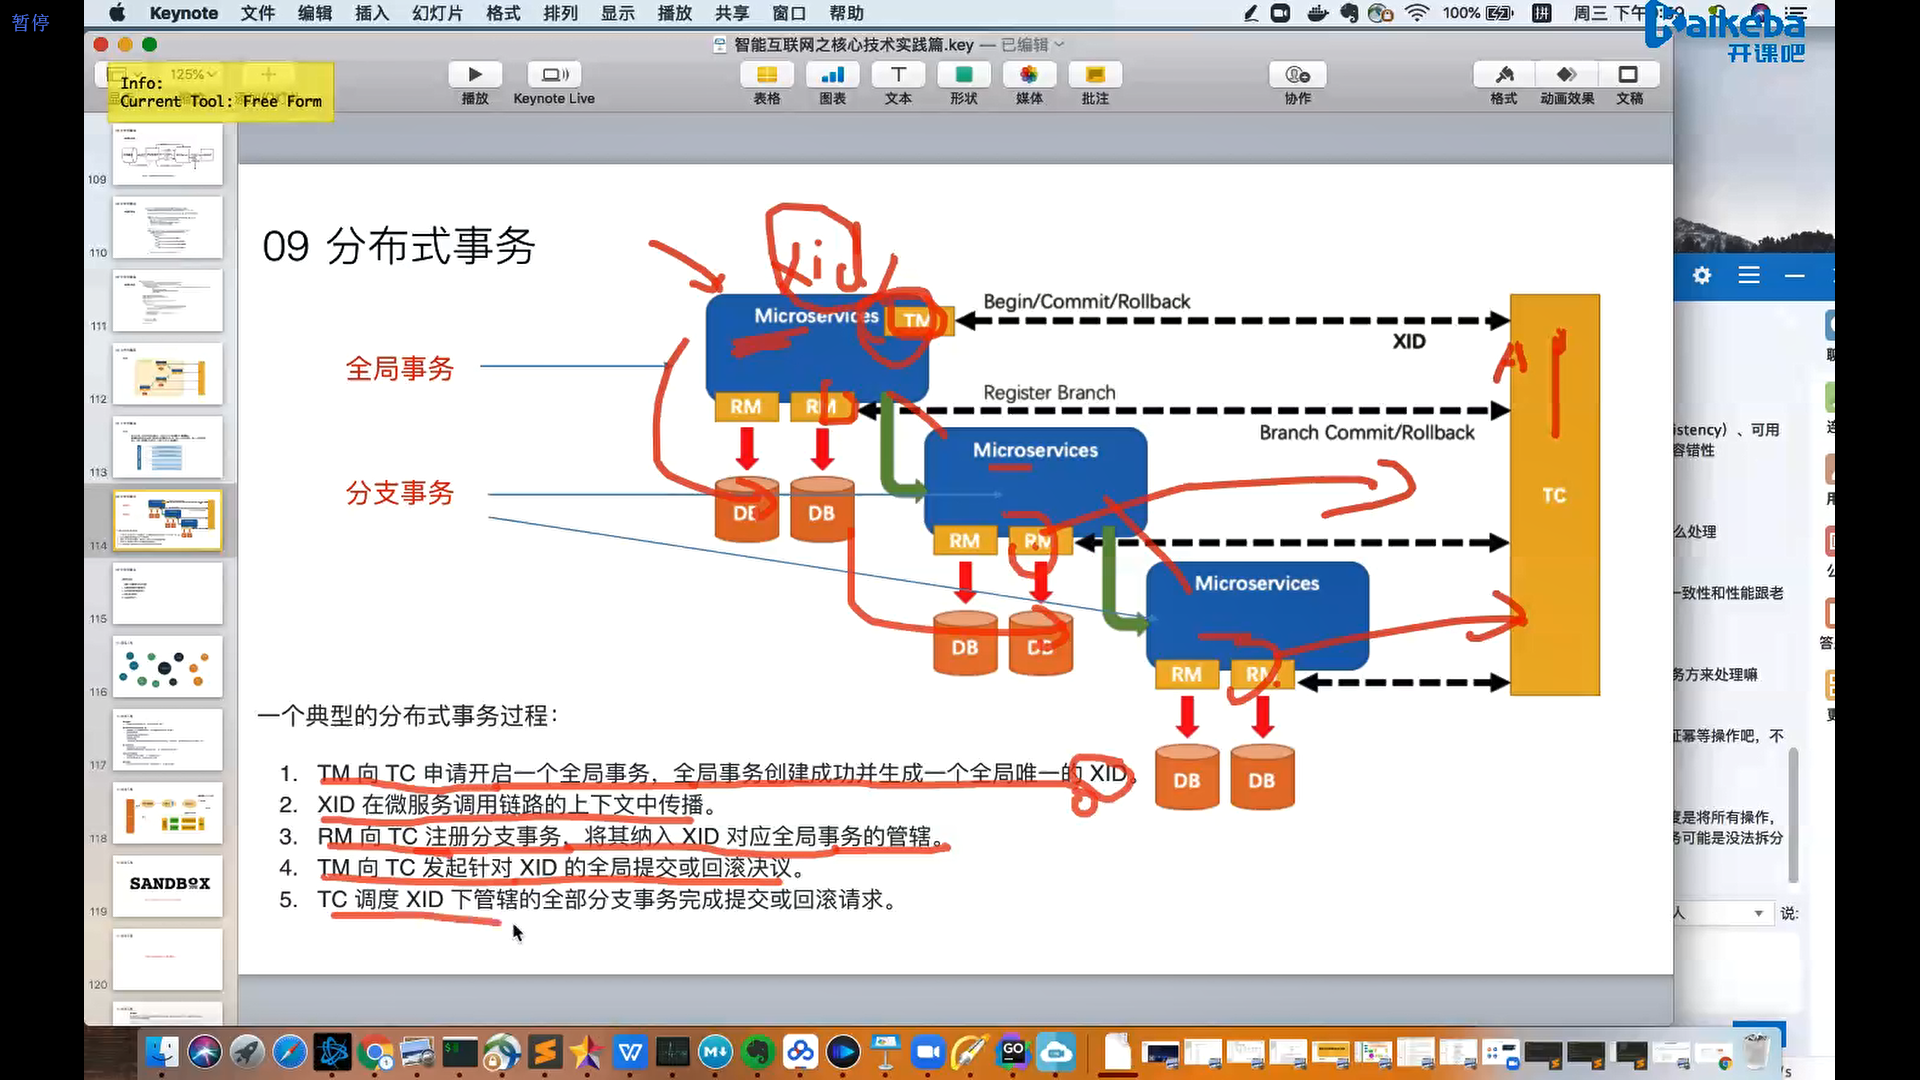Screen dimensions: 1920x1080
Task: Click the Play (播放) toolbar icon
Action: tap(475, 75)
